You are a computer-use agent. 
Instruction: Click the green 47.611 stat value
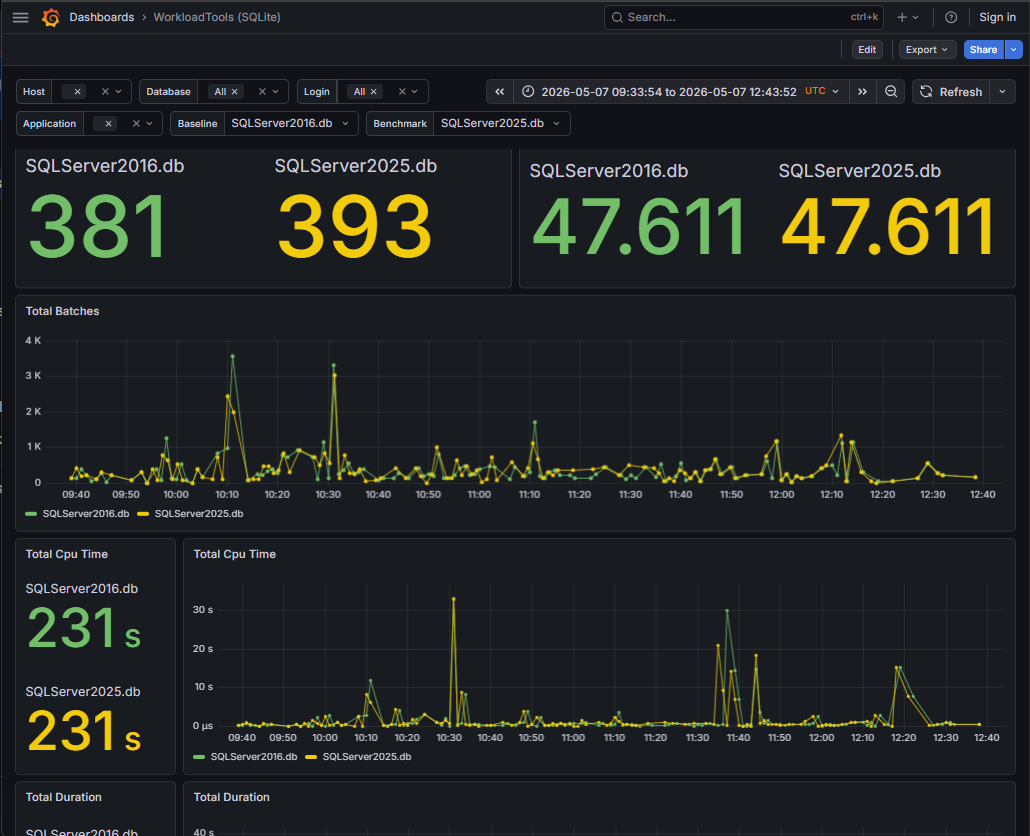638,227
